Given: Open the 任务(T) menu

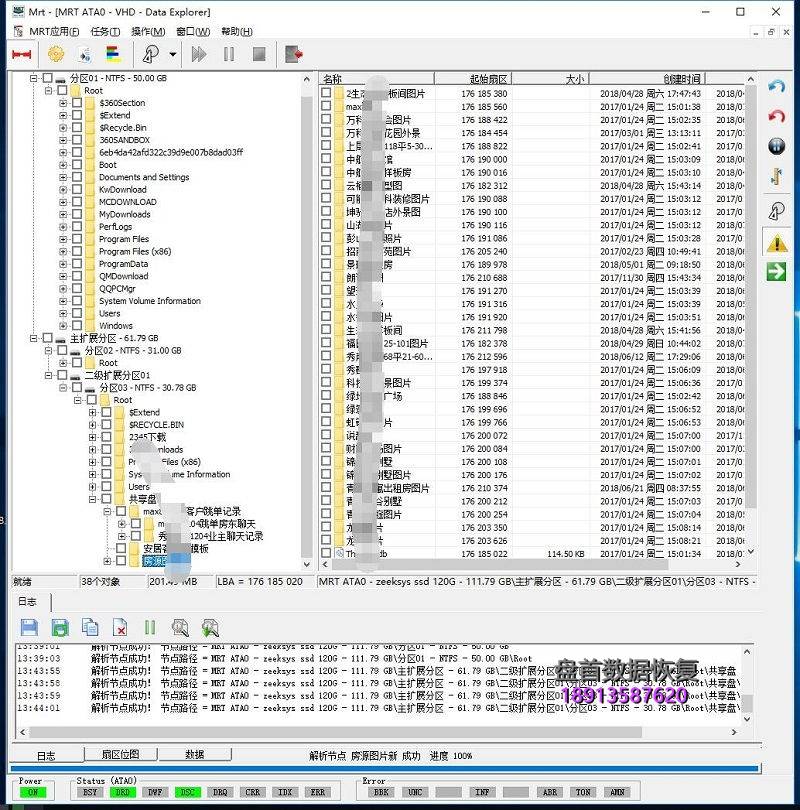Looking at the screenshot, I should [105, 32].
